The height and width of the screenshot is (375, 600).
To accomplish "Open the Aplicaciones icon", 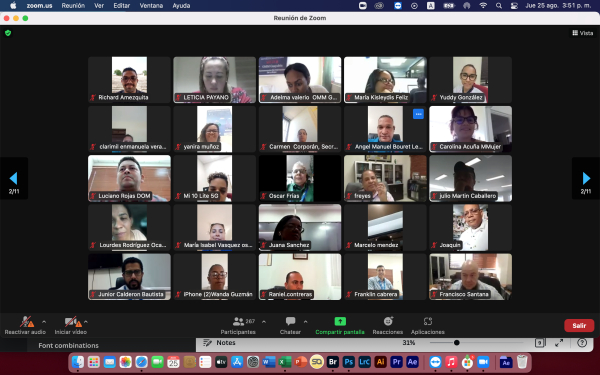I will (x=428, y=321).
